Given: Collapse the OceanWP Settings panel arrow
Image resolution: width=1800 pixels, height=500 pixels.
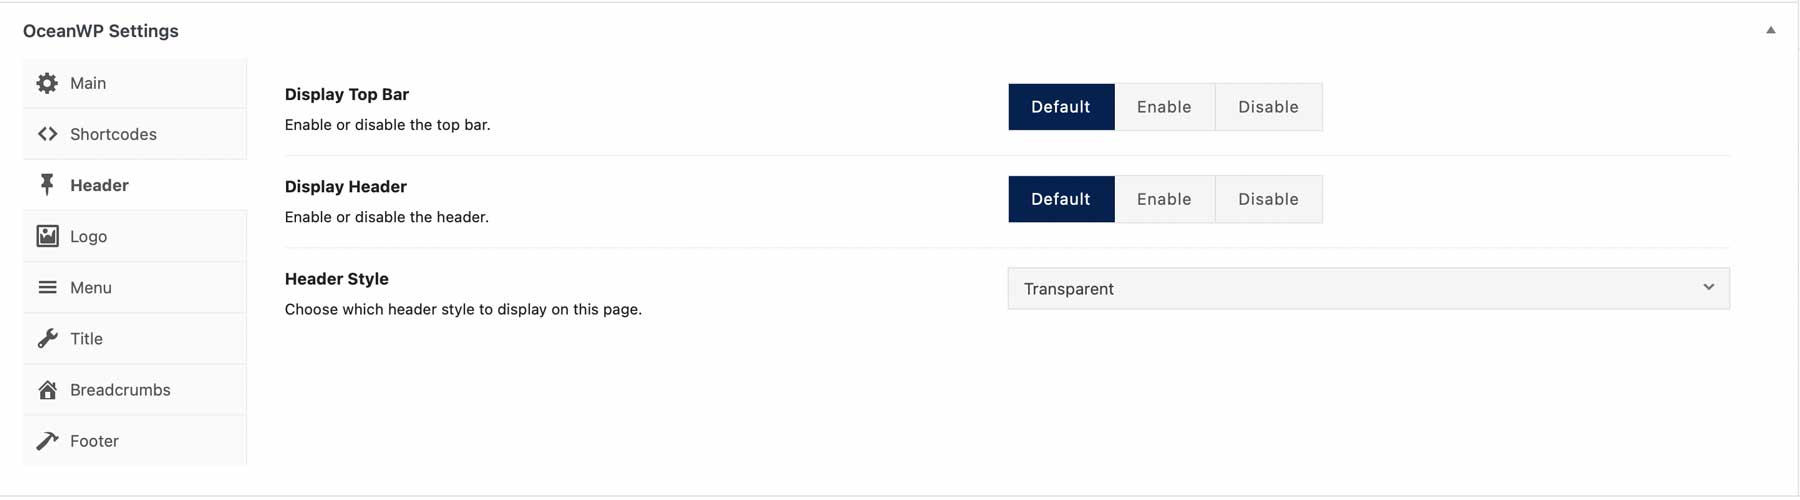Looking at the screenshot, I should [x=1770, y=30].
